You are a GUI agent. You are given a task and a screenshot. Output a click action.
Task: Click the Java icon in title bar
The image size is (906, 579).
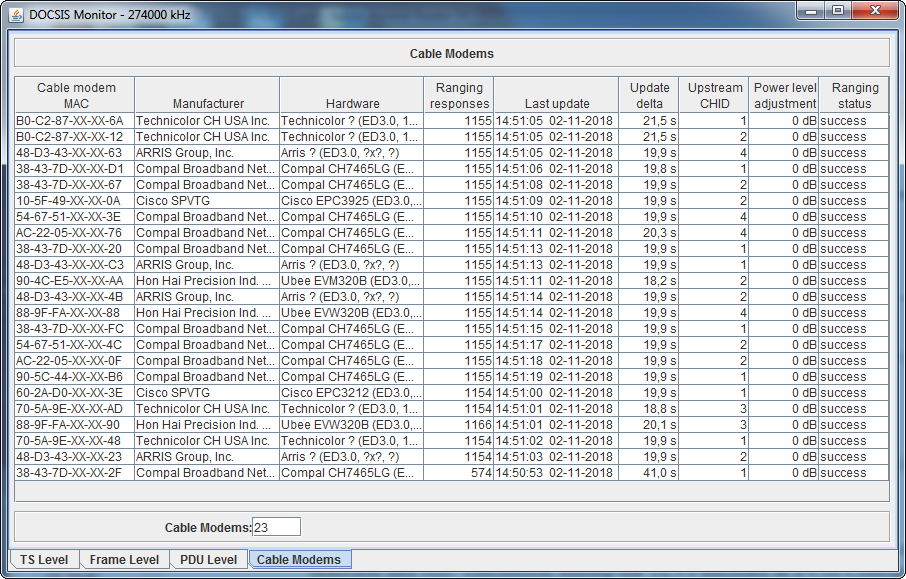coord(17,14)
